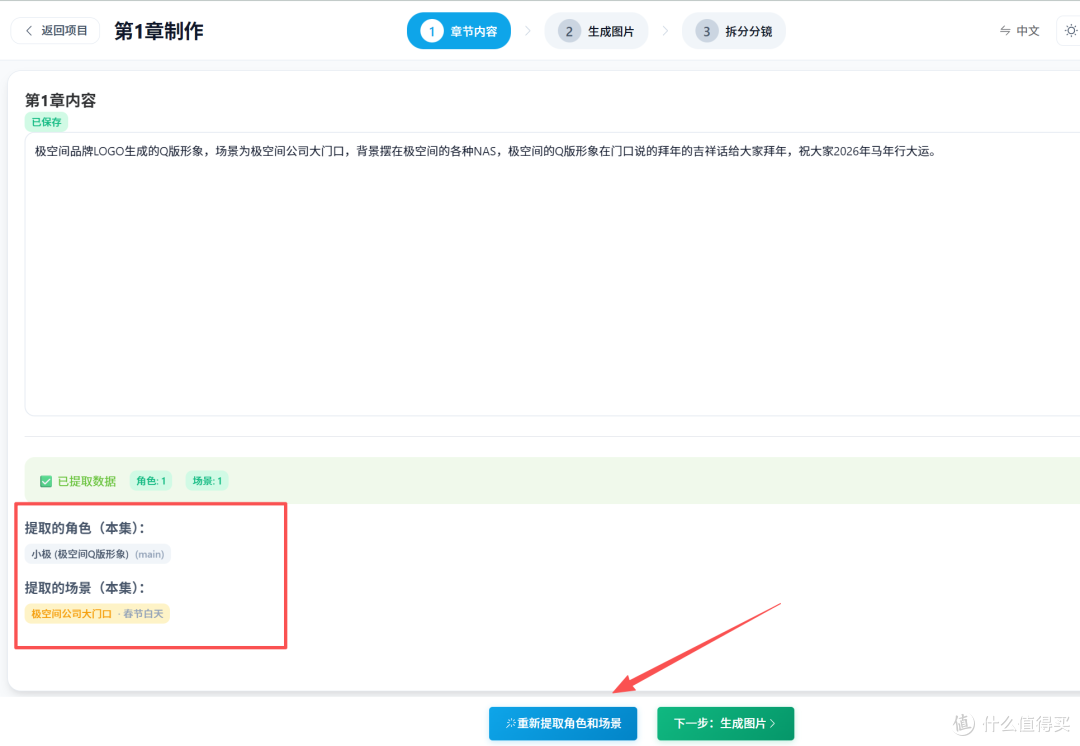Image resolution: width=1080 pixels, height=746 pixels.
Task: Click 场景: 1 count badge
Action: [207, 481]
